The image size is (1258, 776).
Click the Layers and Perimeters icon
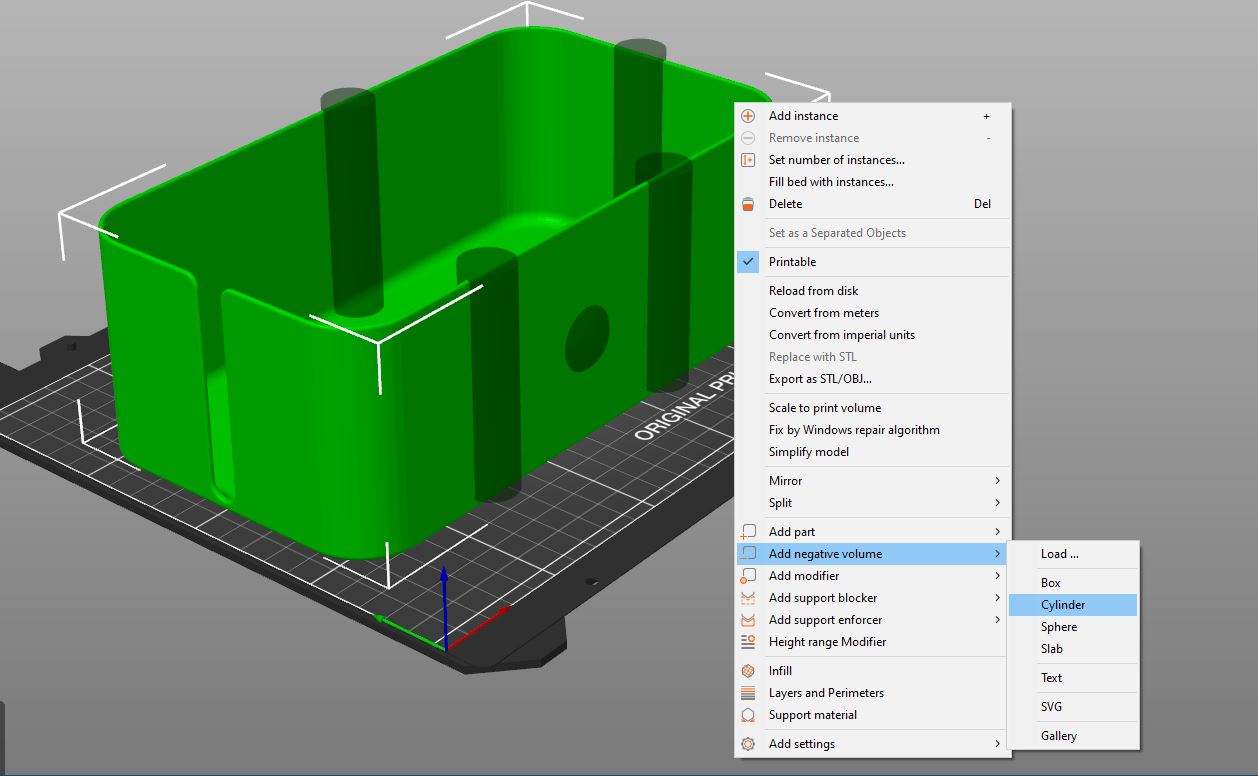tap(748, 693)
